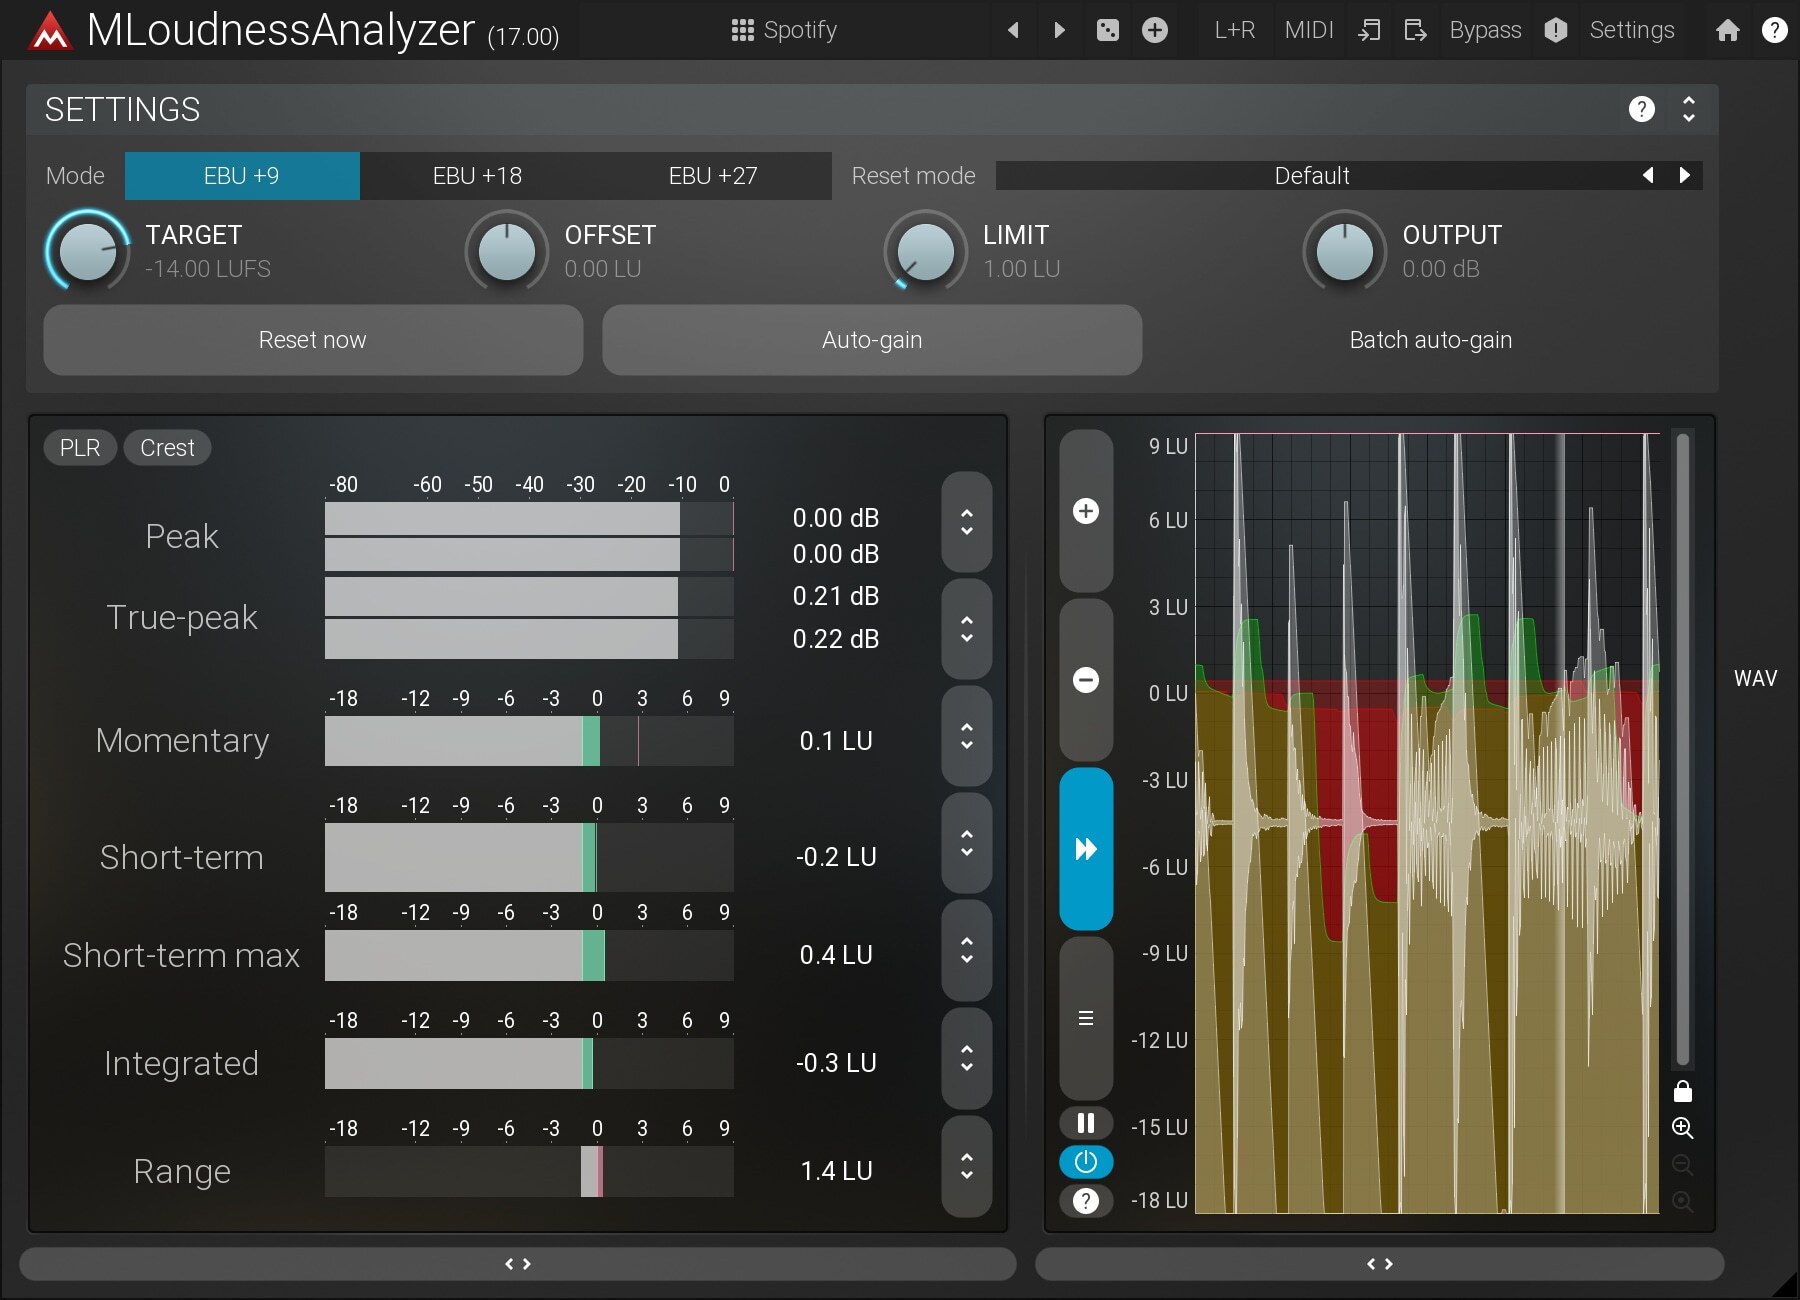Click the fast-forward double arrow graph button
1800x1300 pixels.
pos(1086,849)
